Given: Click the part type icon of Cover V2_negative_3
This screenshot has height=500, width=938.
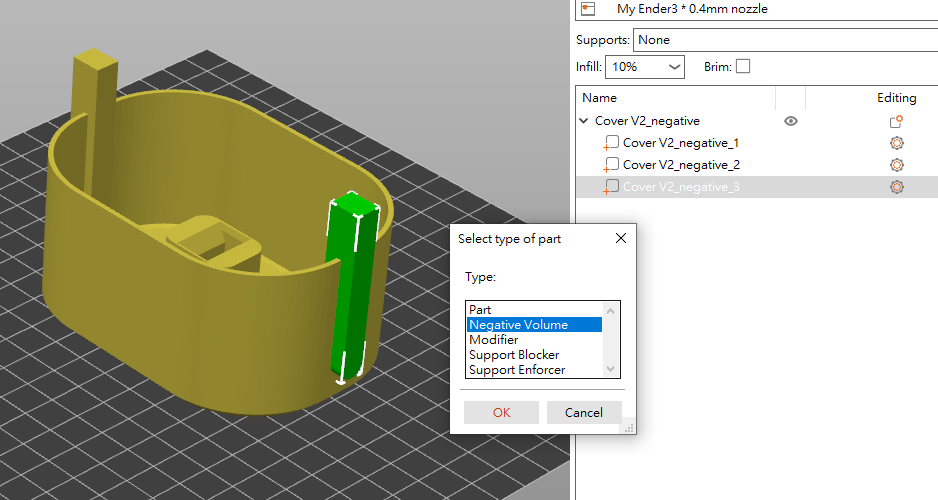Looking at the screenshot, I should [611, 187].
